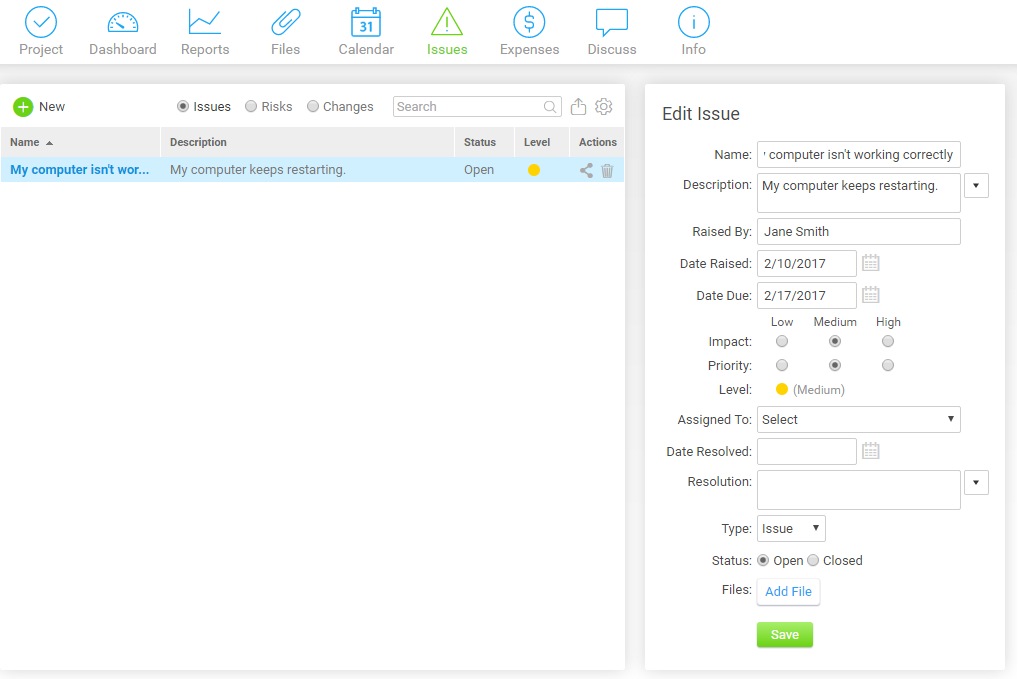Open the Assigned To dropdown
1018x679 pixels.
(858, 419)
